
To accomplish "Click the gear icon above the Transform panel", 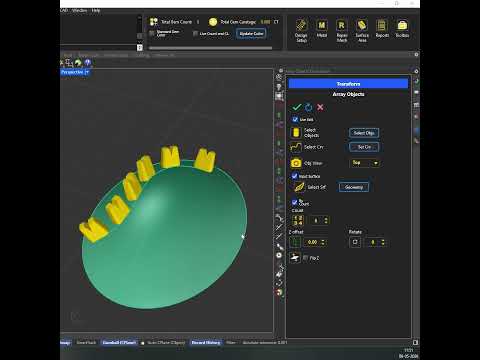I will [x=416, y=71].
